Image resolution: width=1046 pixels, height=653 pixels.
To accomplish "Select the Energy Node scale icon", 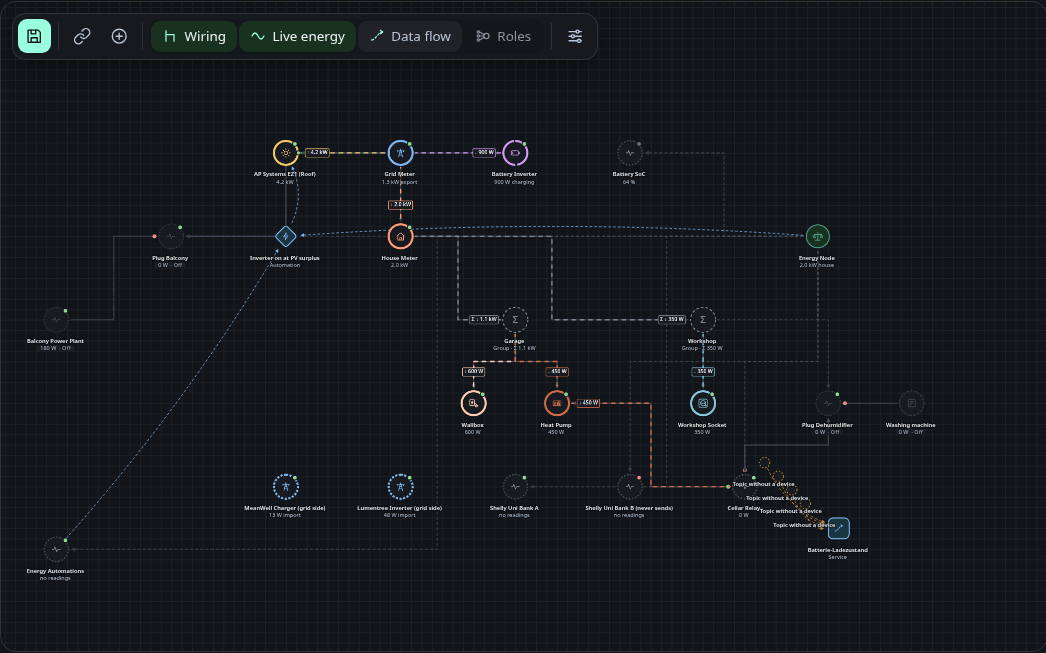I will tap(817, 236).
